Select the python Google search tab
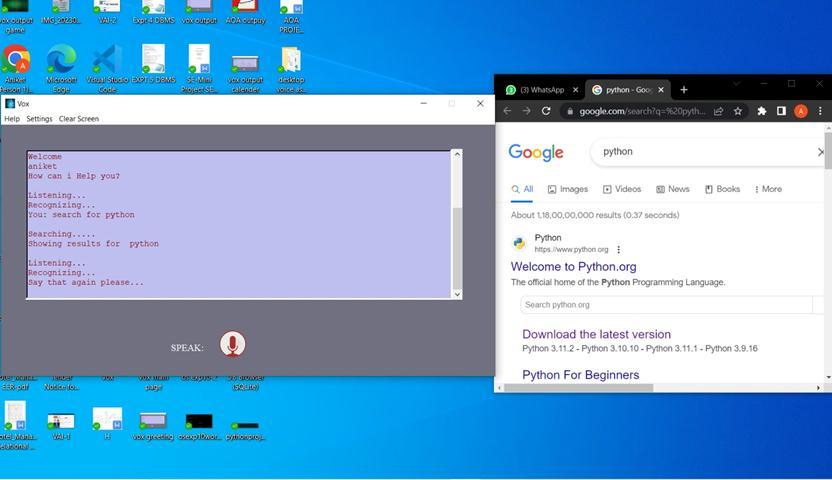The image size is (832, 480). pyautogui.click(x=628, y=90)
